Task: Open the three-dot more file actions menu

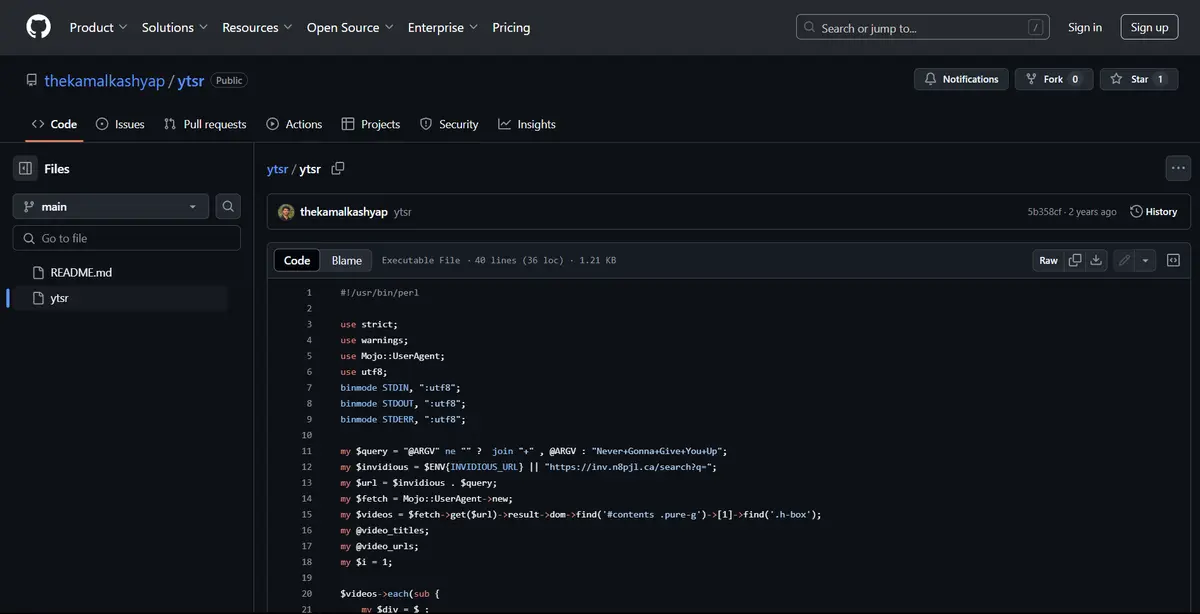Action: click(1178, 169)
